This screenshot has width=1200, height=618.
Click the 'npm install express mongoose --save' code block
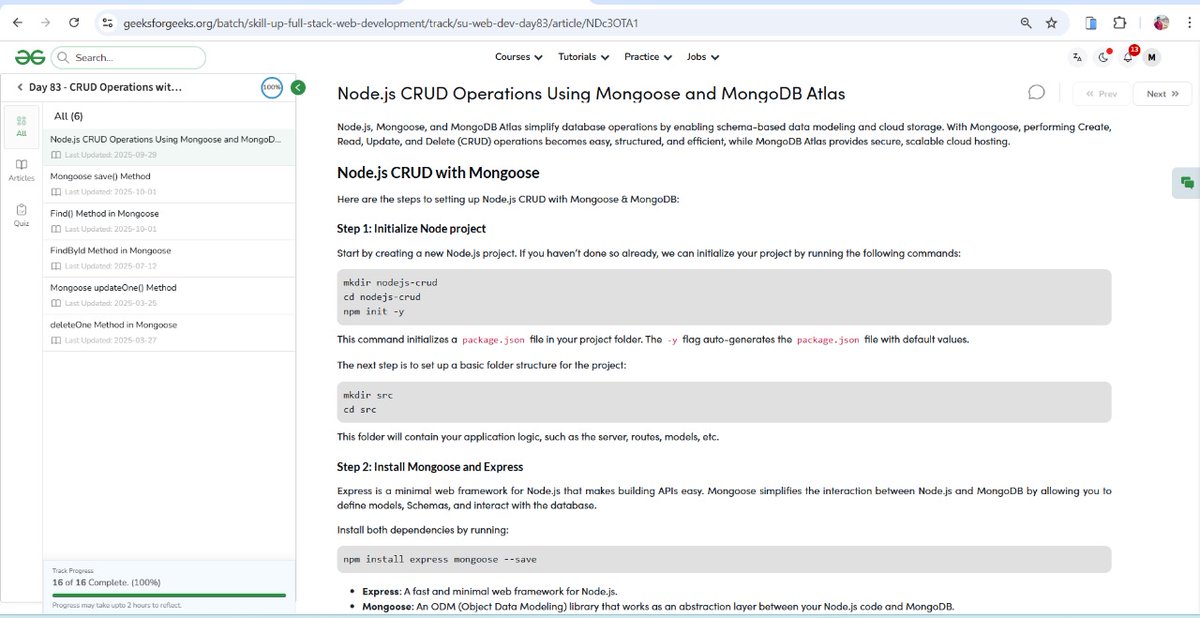[724, 559]
